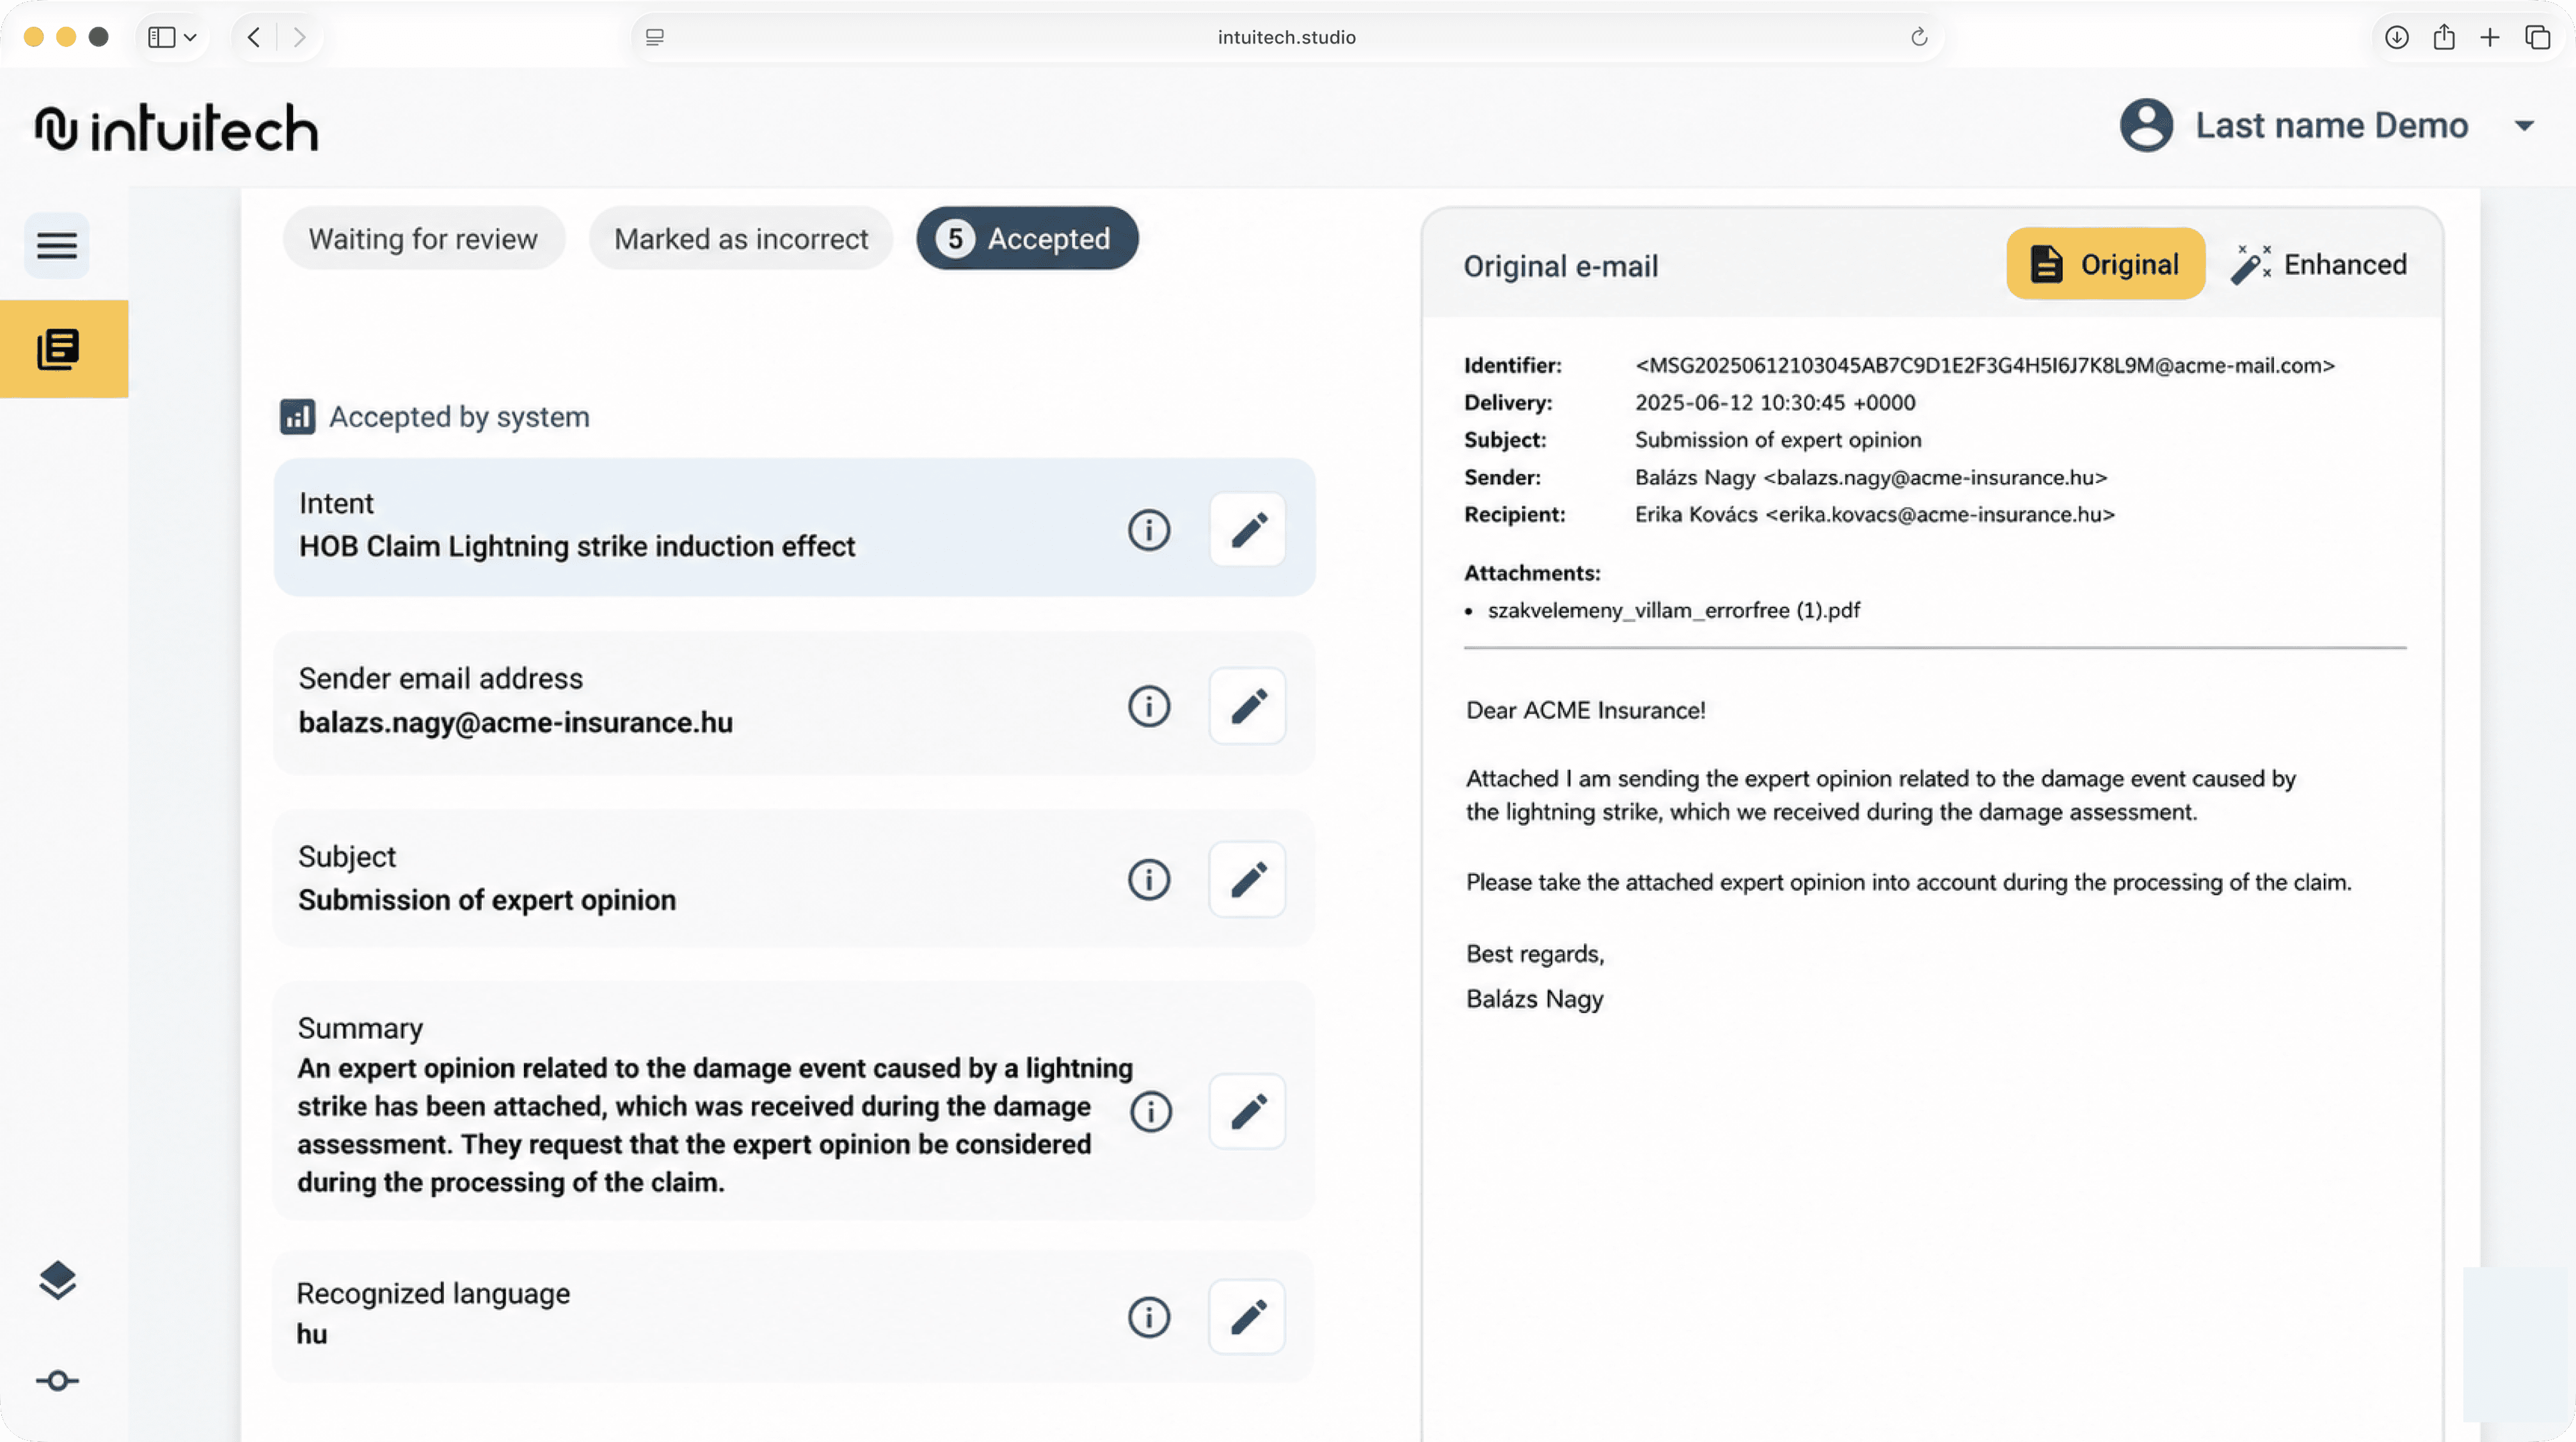
Task: Open the Accepted tab
Action: click(x=1027, y=239)
